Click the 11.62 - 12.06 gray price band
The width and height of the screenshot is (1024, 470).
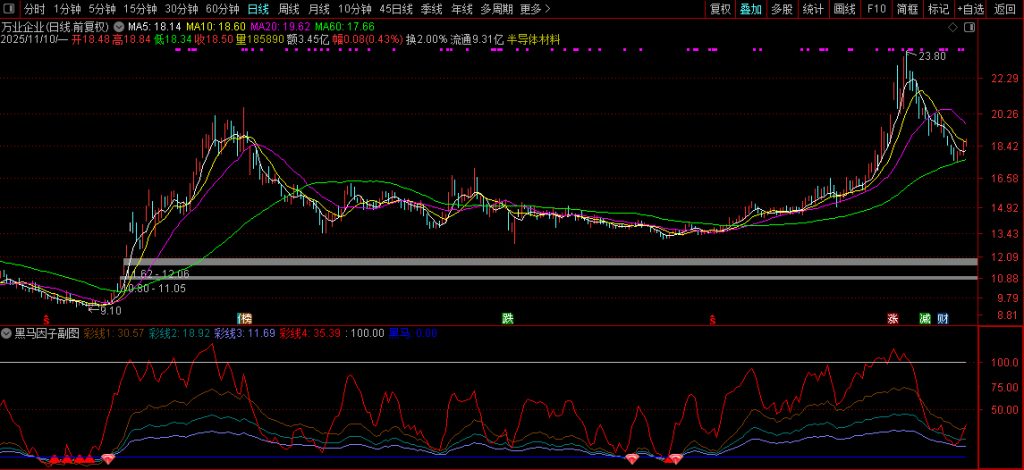[x=548, y=262]
